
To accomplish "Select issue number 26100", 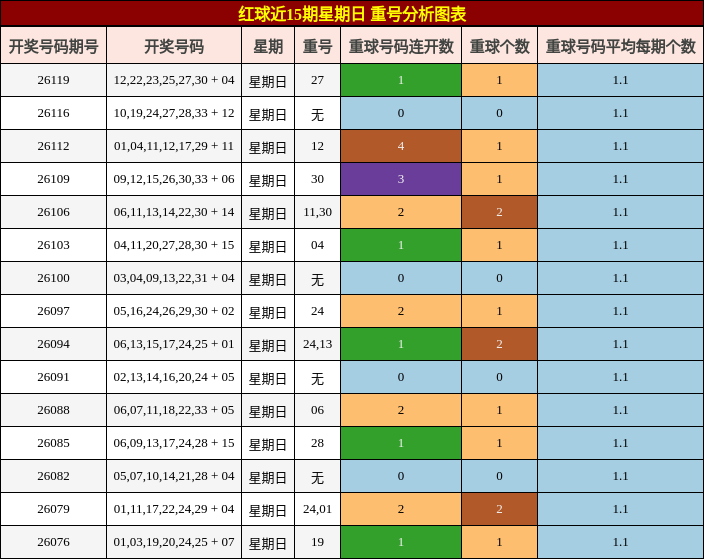I will (53, 278).
